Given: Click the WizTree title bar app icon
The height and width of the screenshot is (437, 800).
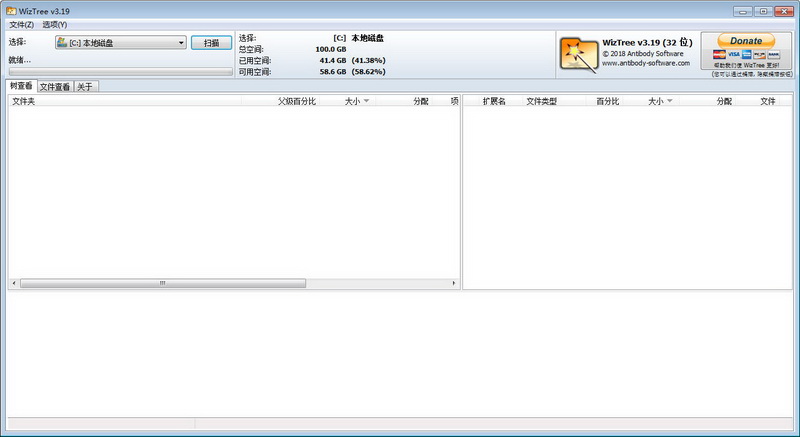Looking at the screenshot, I should click(x=11, y=11).
